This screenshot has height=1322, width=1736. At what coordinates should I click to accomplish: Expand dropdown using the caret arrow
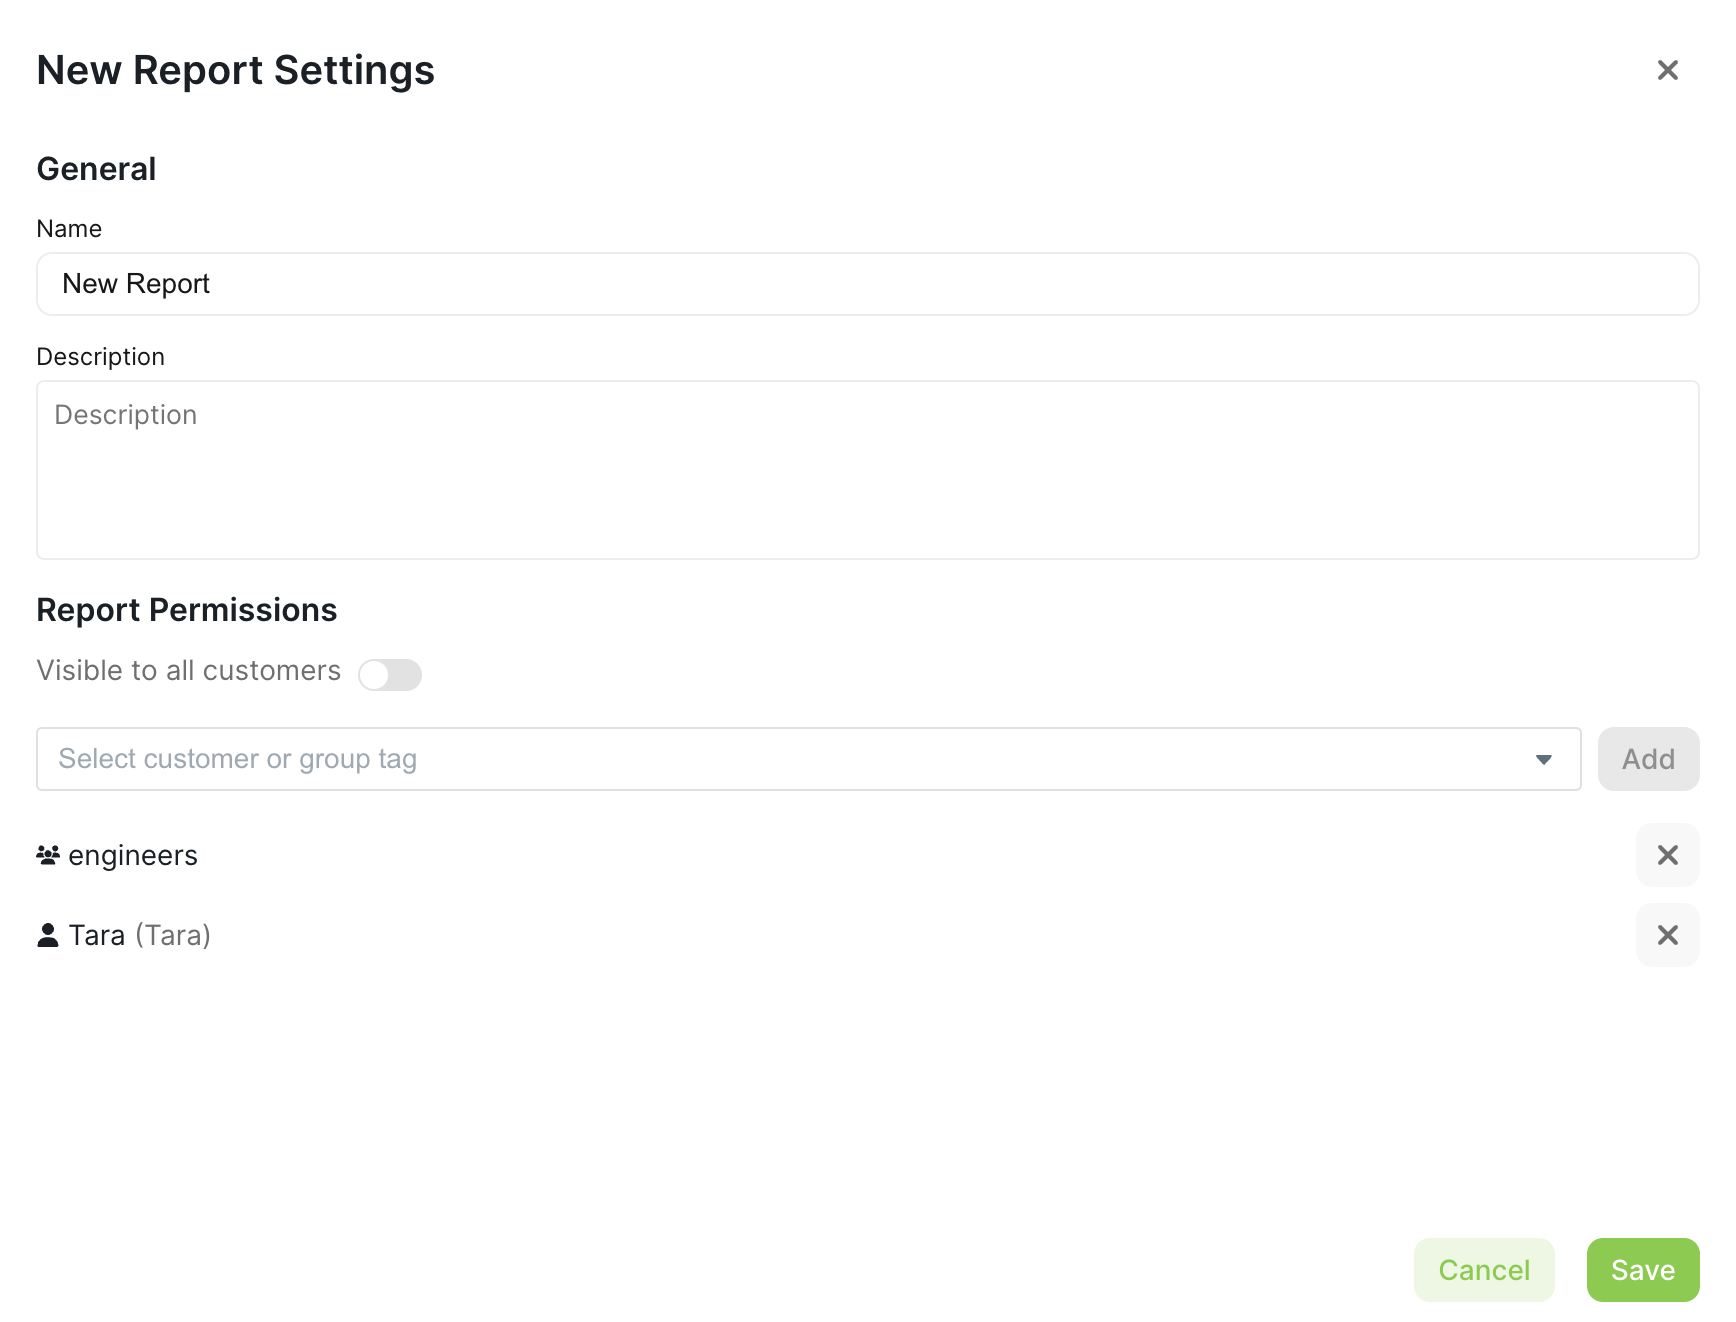(1543, 760)
